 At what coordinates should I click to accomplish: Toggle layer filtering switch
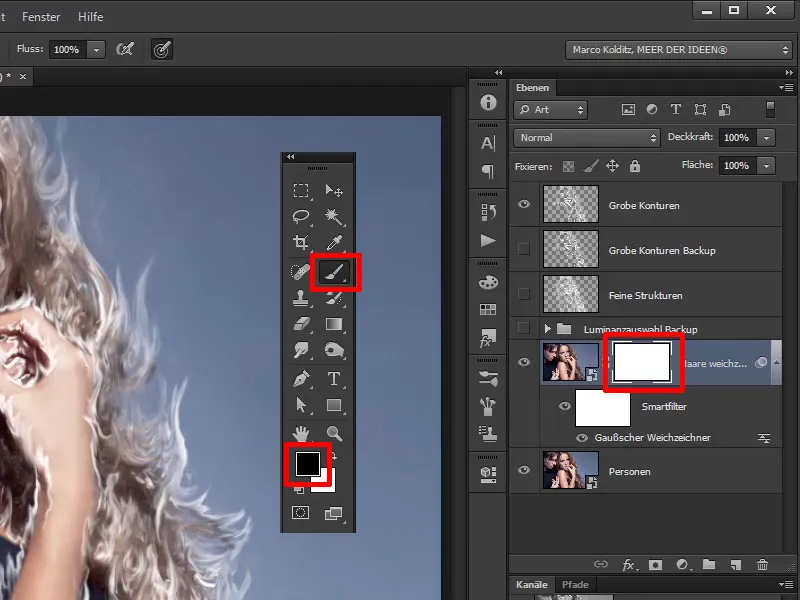click(770, 110)
